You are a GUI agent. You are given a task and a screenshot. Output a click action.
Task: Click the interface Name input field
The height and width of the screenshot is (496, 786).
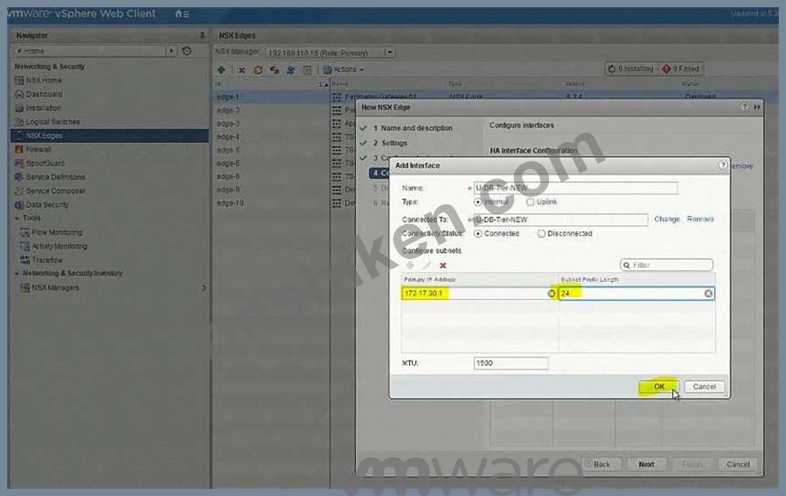coord(575,188)
